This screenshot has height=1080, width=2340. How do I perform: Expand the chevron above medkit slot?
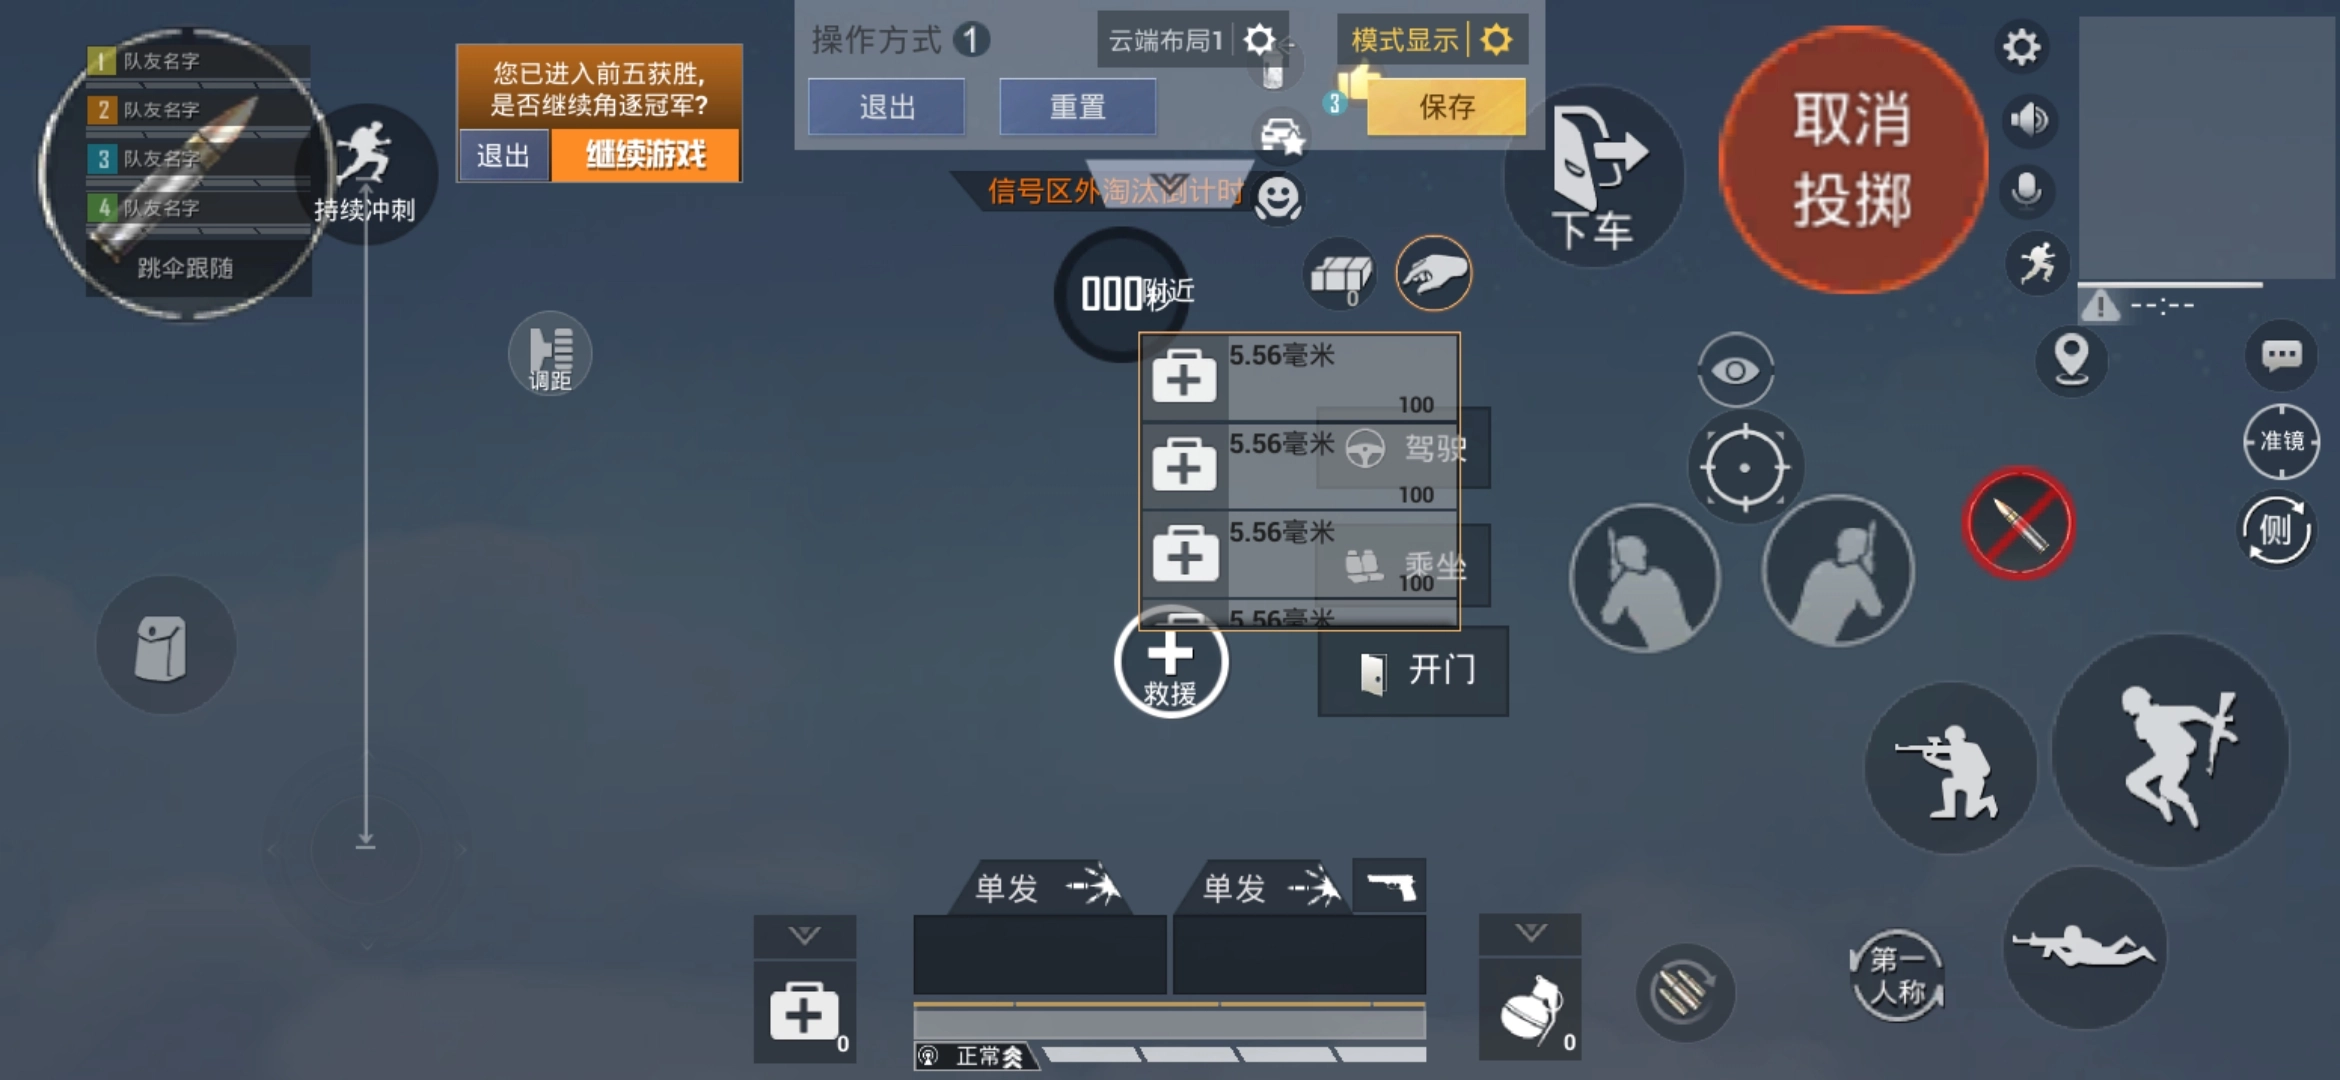point(805,937)
